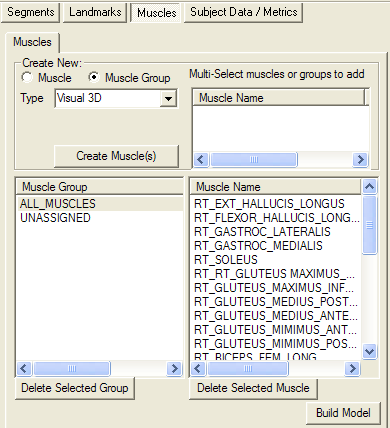
Task: Open the Landmarks tab
Action: point(95,12)
